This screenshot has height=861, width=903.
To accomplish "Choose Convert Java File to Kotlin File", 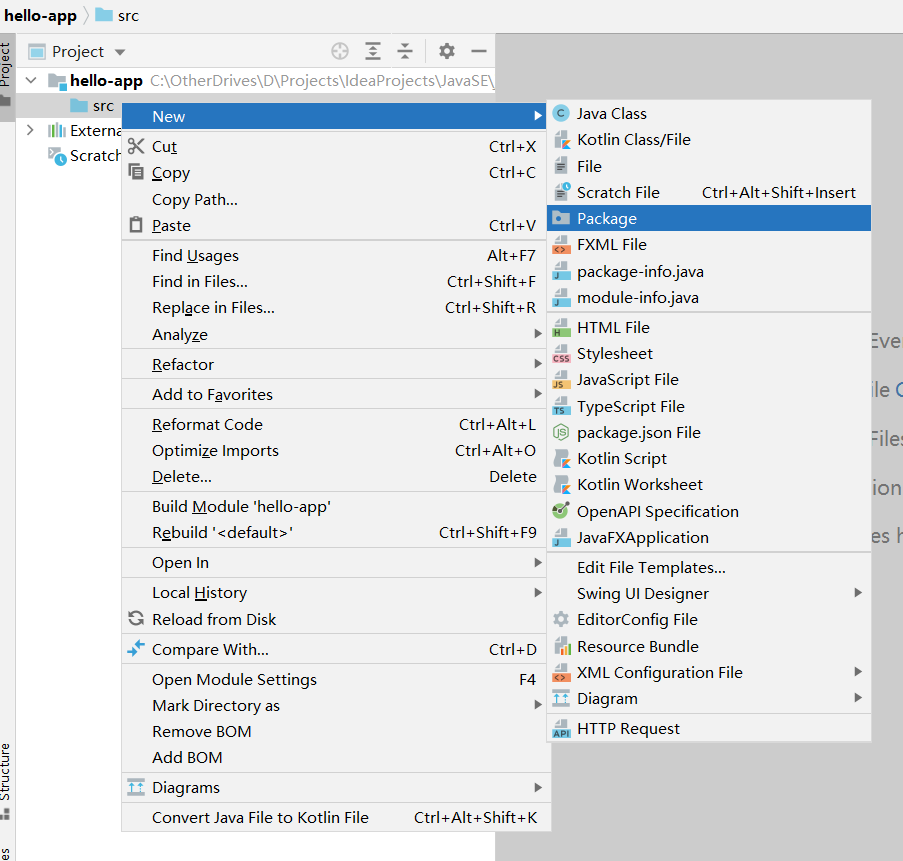I will (x=336, y=817).
